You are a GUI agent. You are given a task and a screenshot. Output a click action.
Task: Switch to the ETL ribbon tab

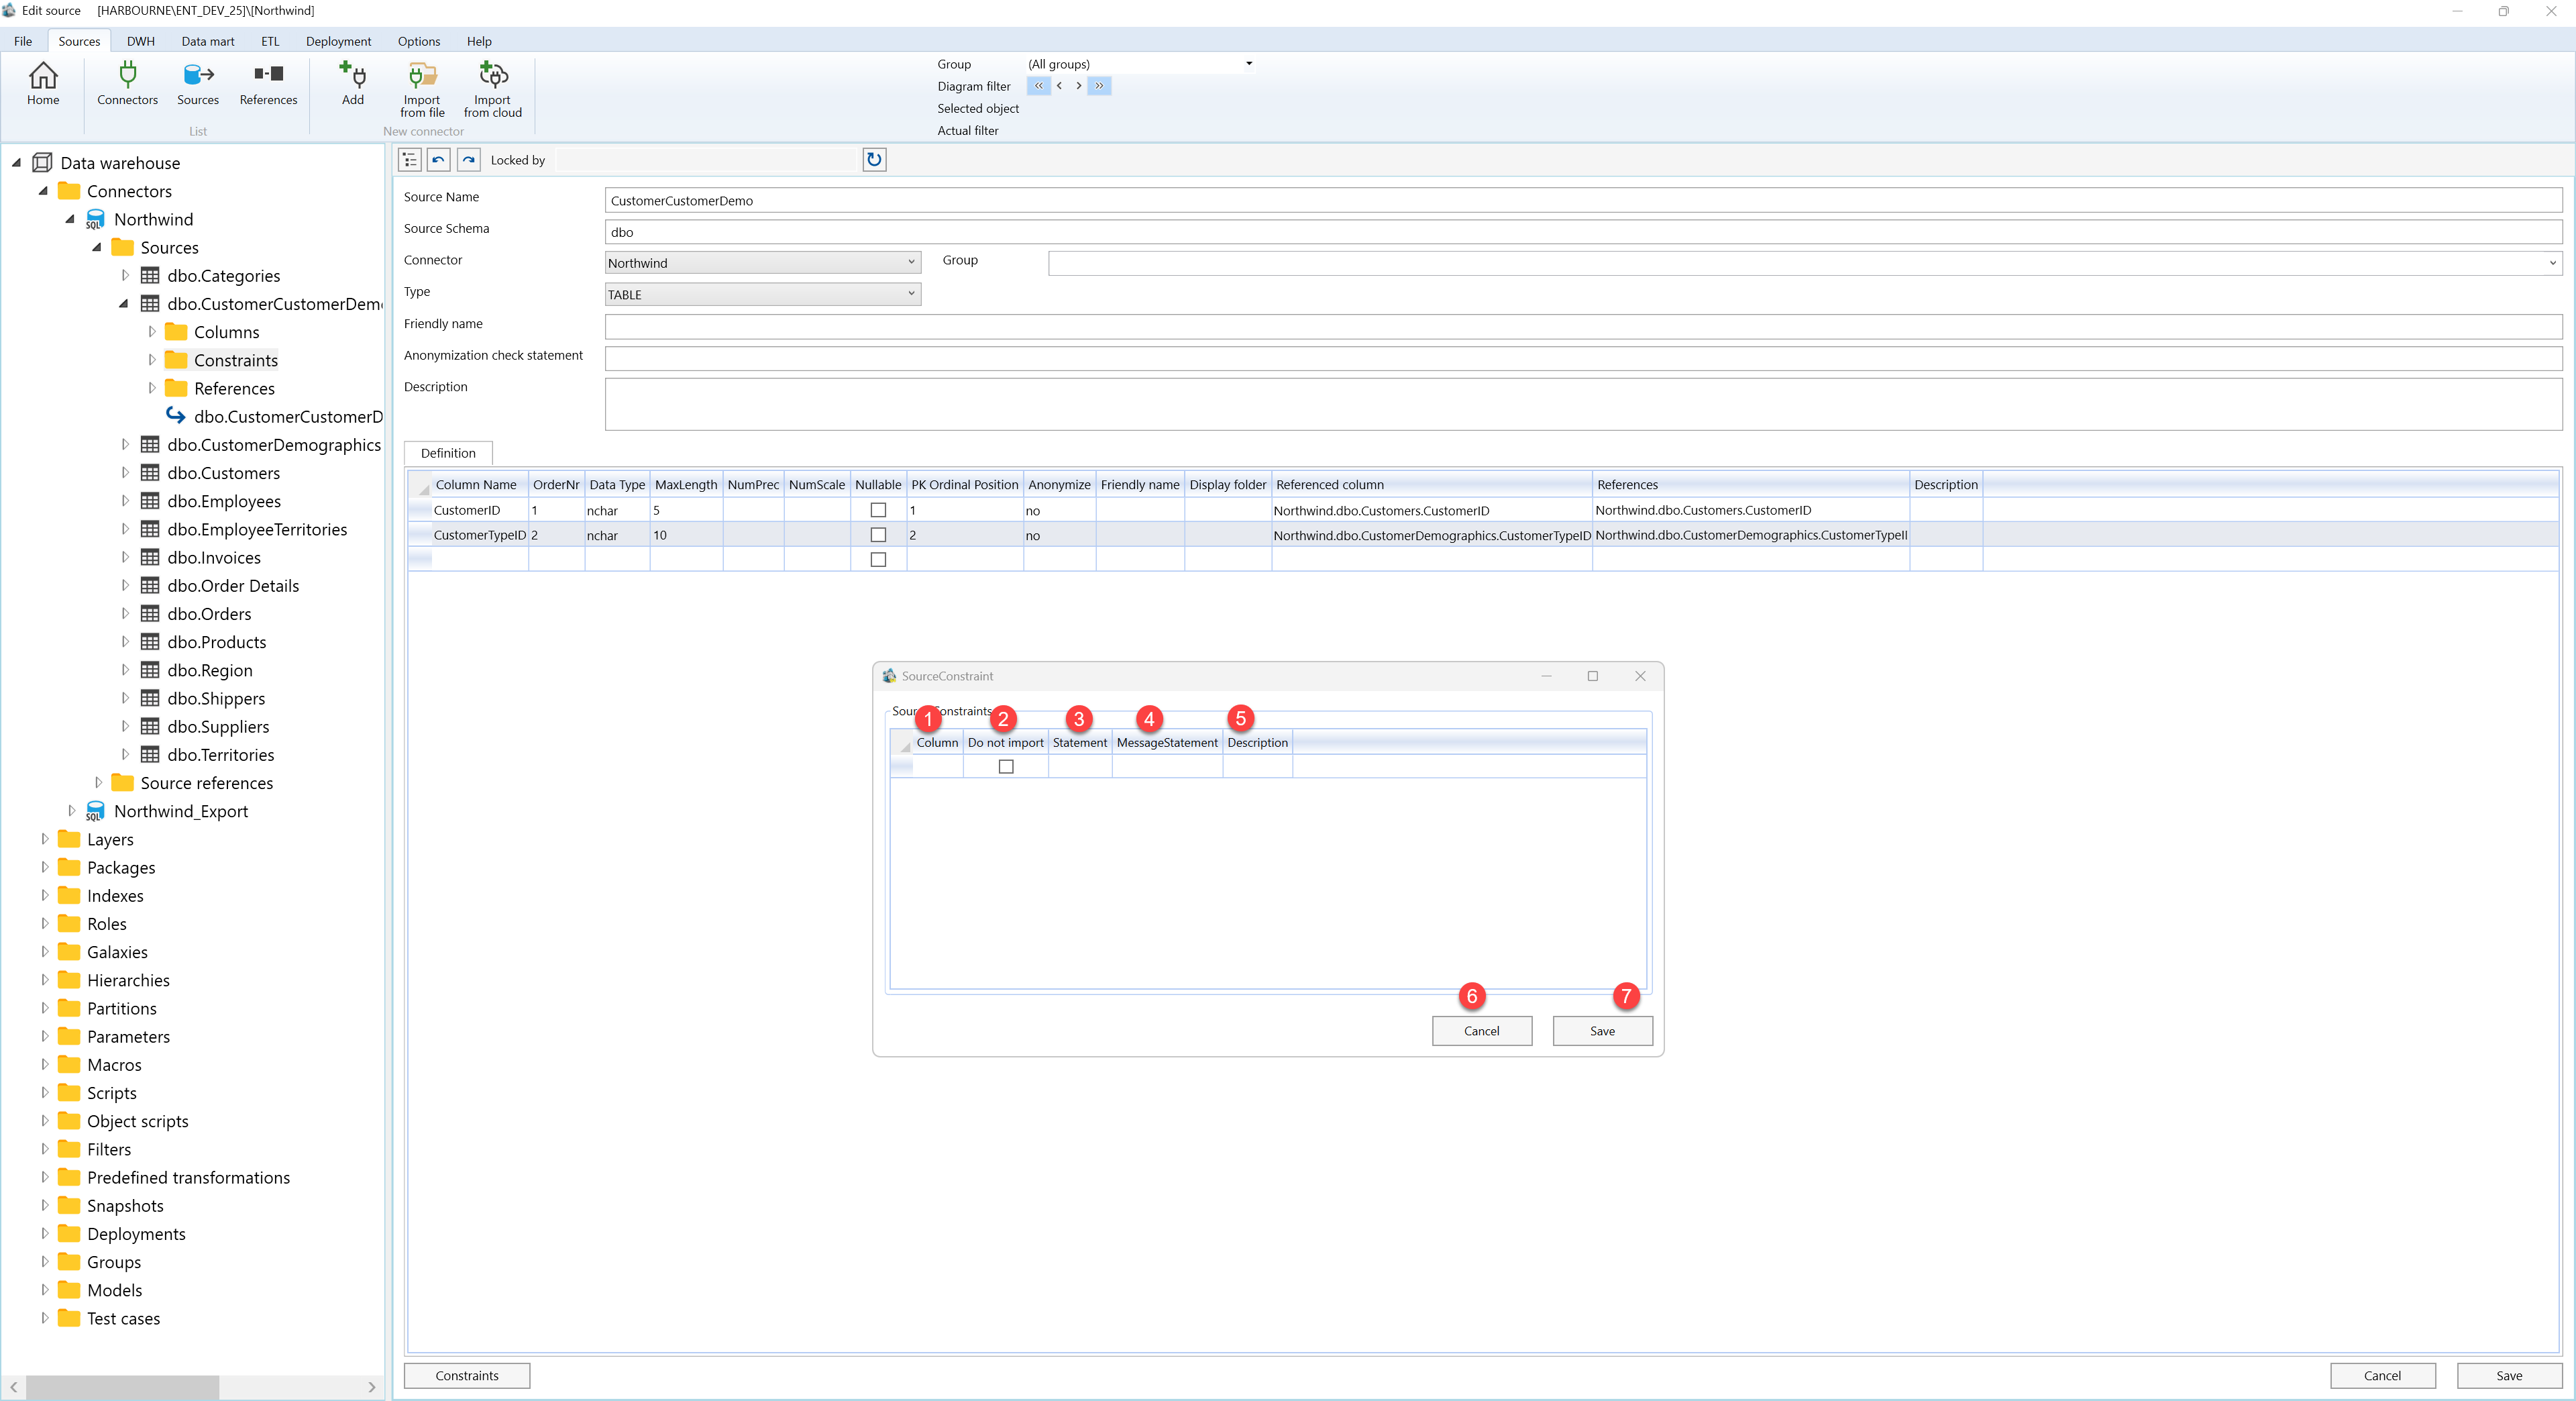(270, 41)
